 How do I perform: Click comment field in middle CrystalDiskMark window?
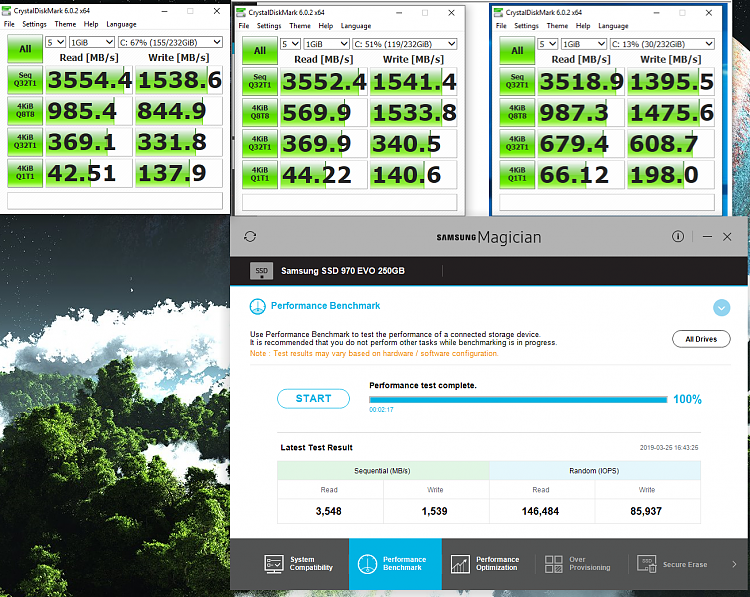[x=350, y=202]
